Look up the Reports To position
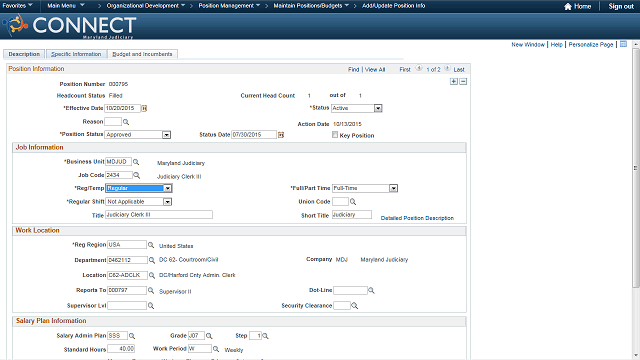640x360 pixels. pyautogui.click(x=151, y=291)
